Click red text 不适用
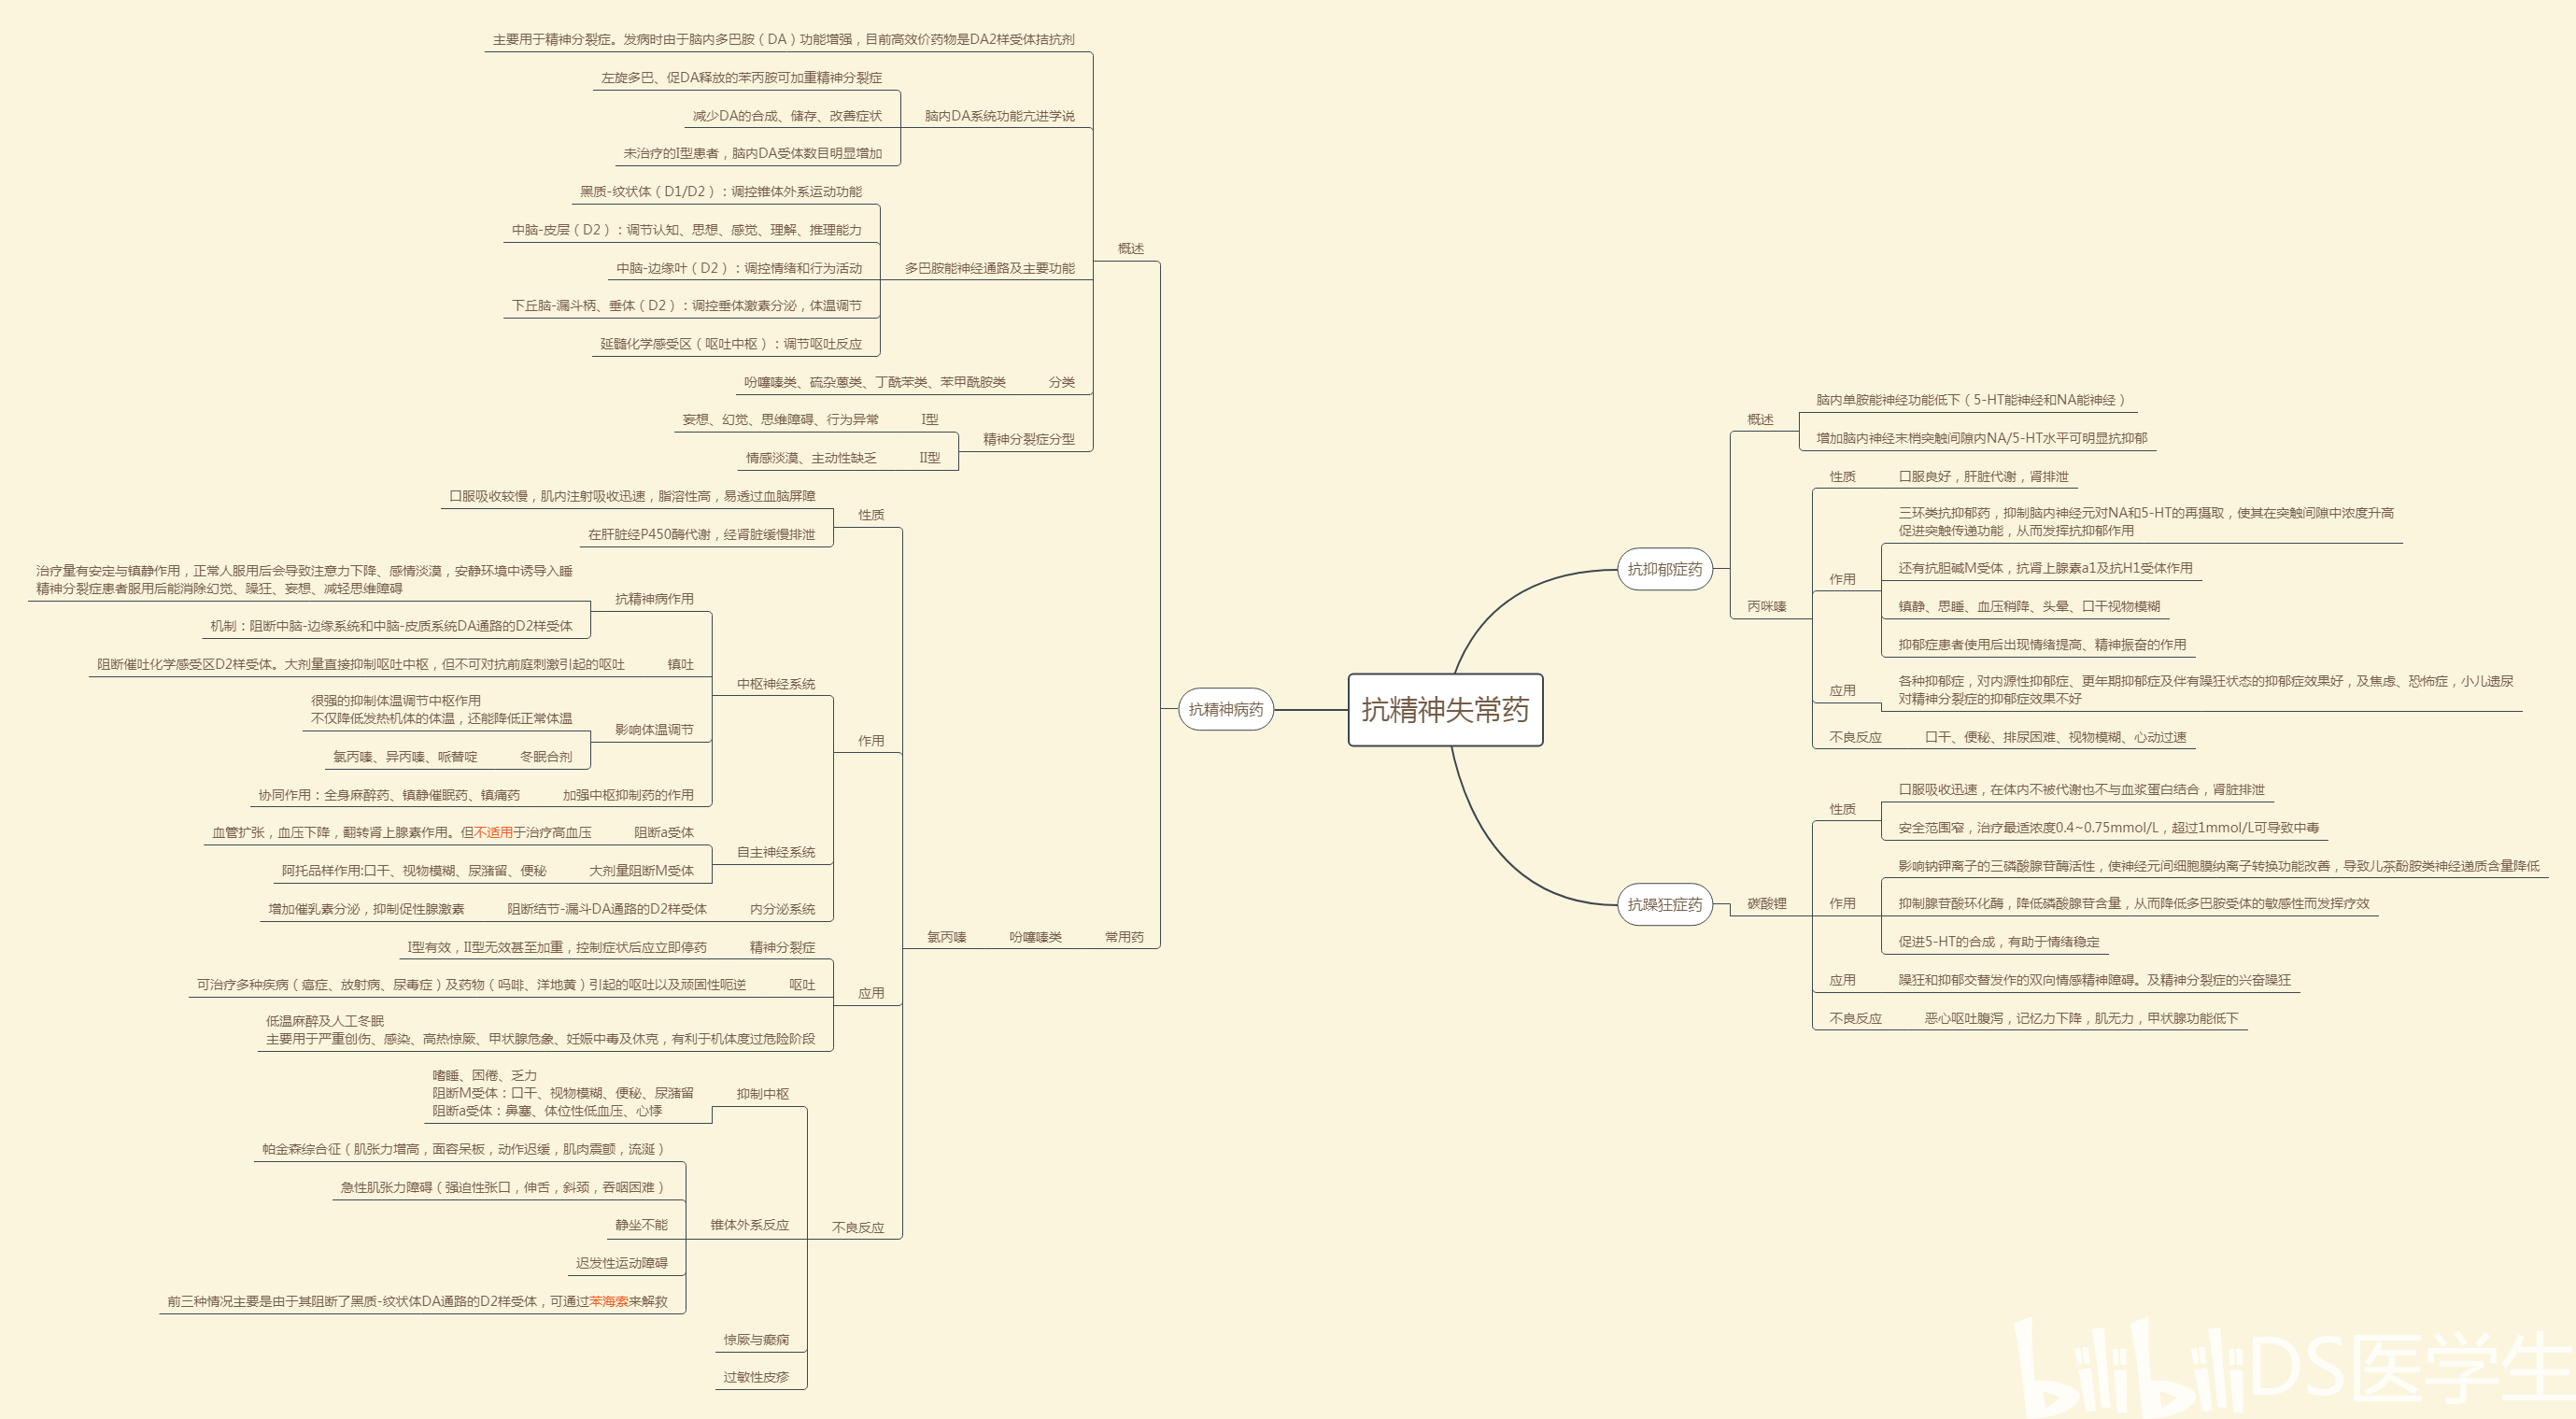This screenshot has height=1419, width=2576. pos(494,832)
